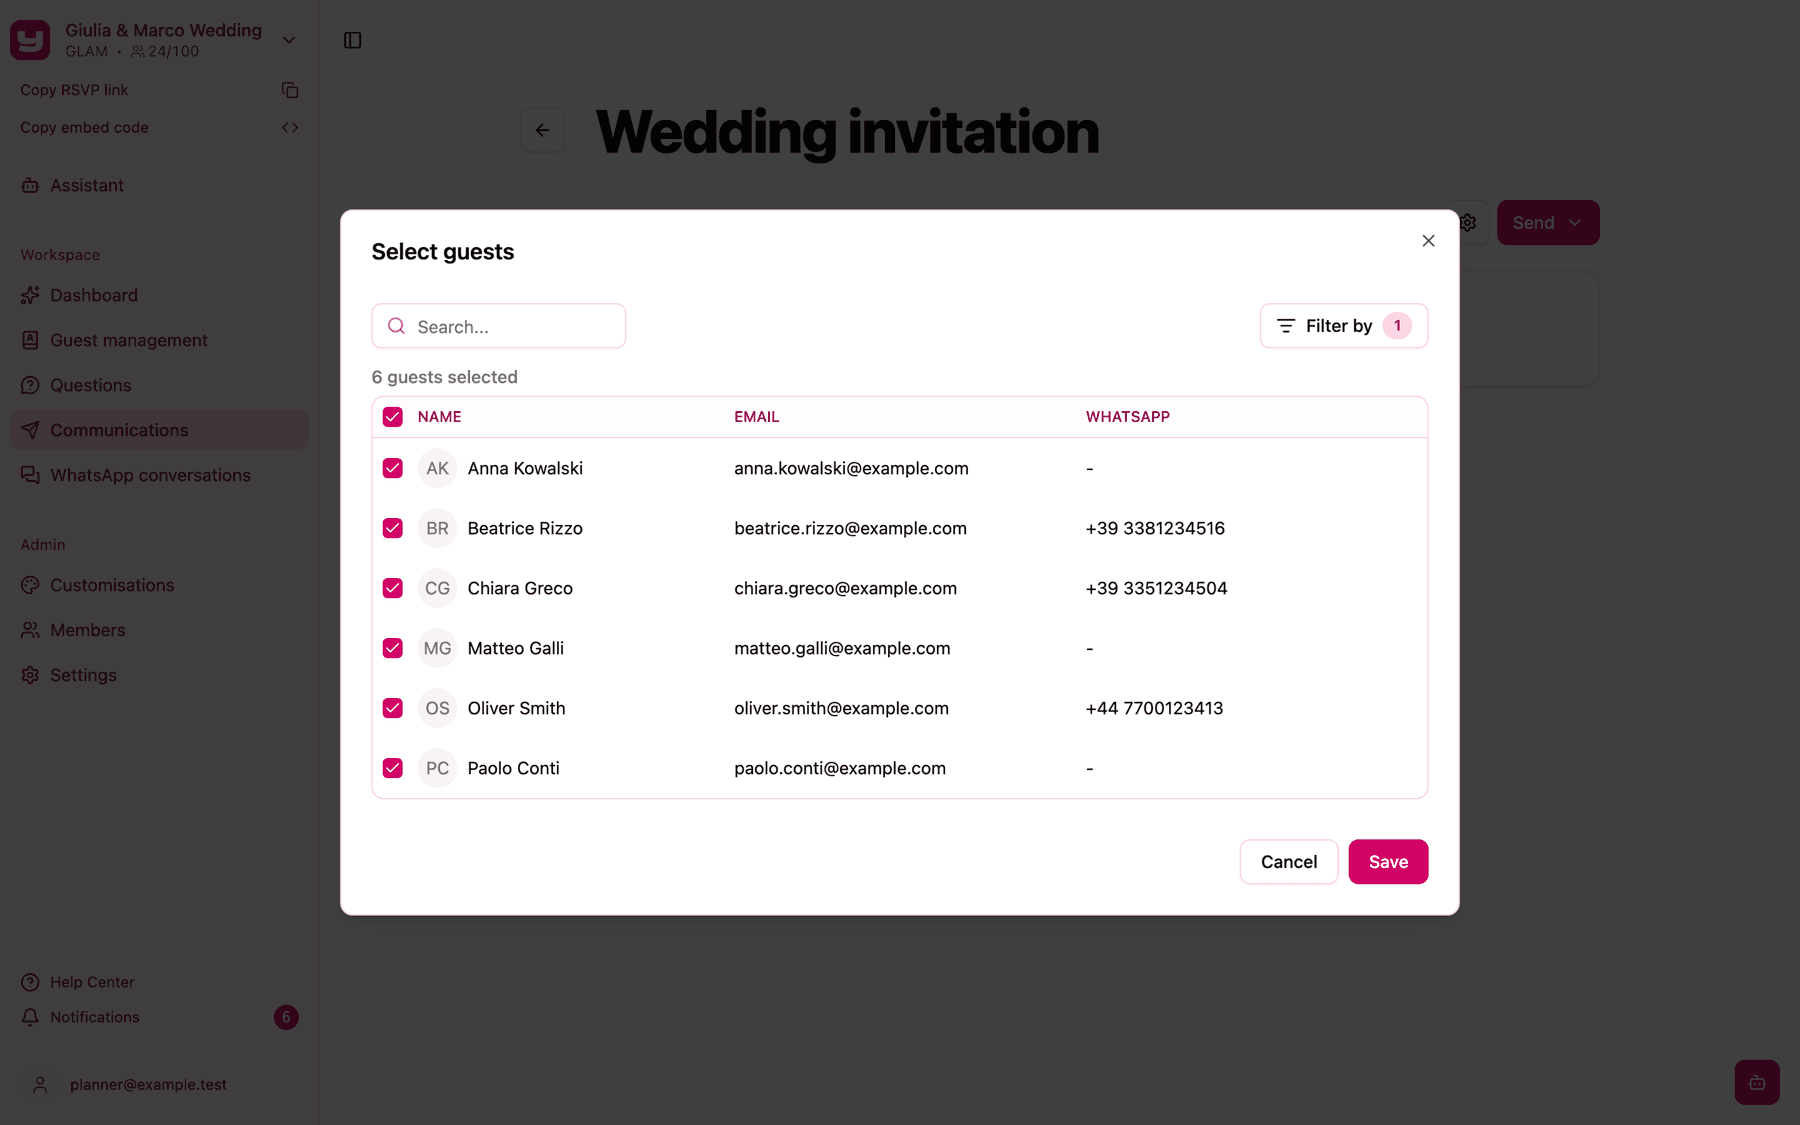Uncheck Matteo Galli
Screen dimensions: 1800x1125
pyautogui.click(x=393, y=648)
